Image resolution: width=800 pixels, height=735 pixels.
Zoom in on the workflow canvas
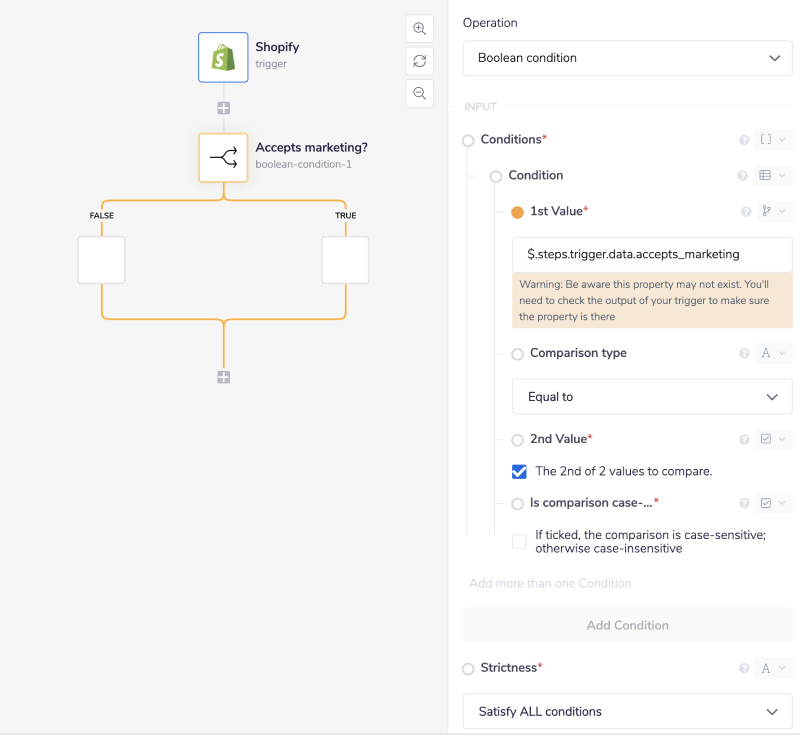coord(419,28)
